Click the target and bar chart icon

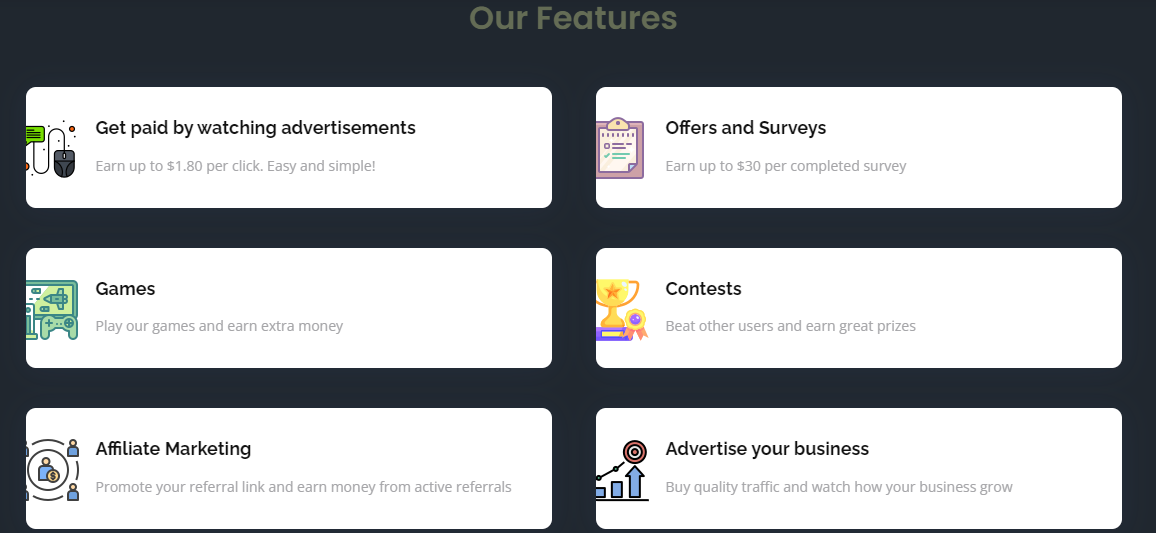pos(622,470)
